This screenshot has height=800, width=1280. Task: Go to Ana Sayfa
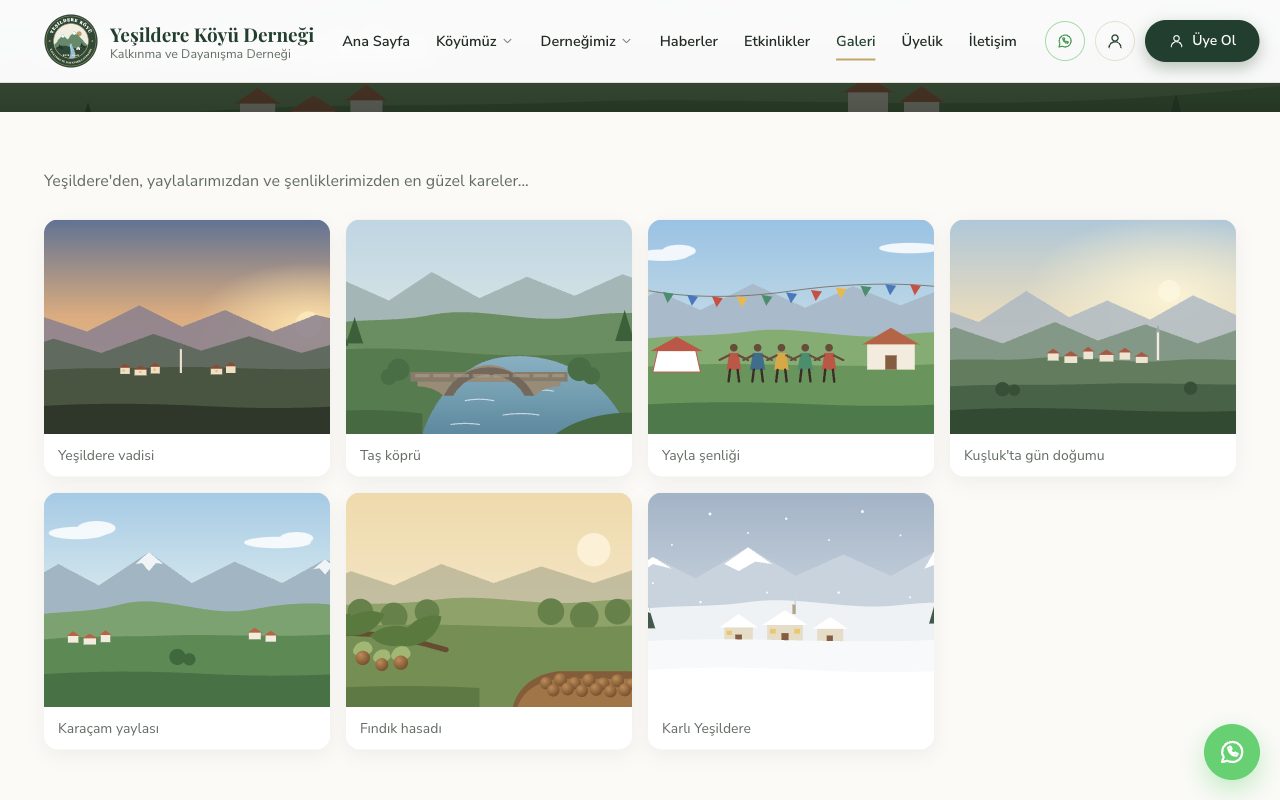[x=376, y=41]
